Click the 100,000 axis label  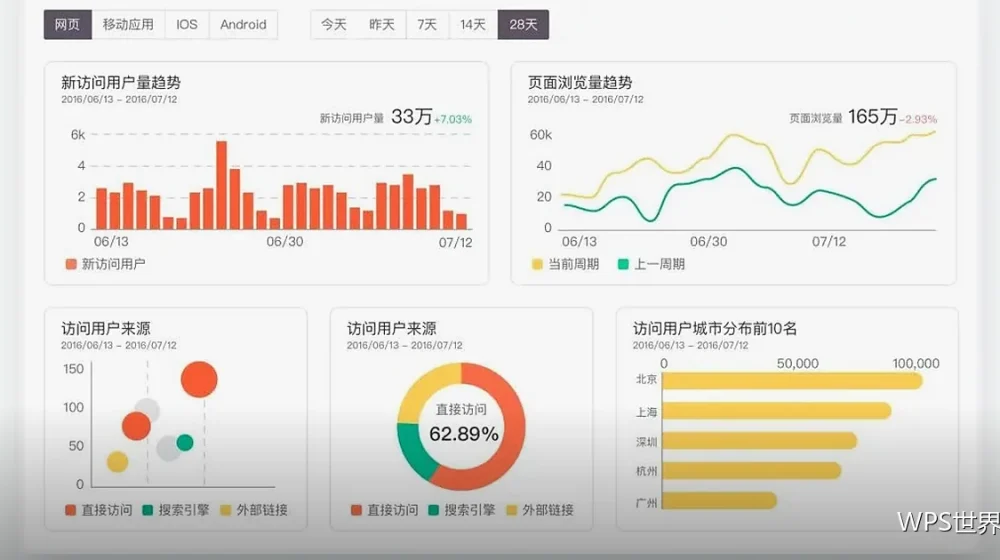(x=916, y=364)
